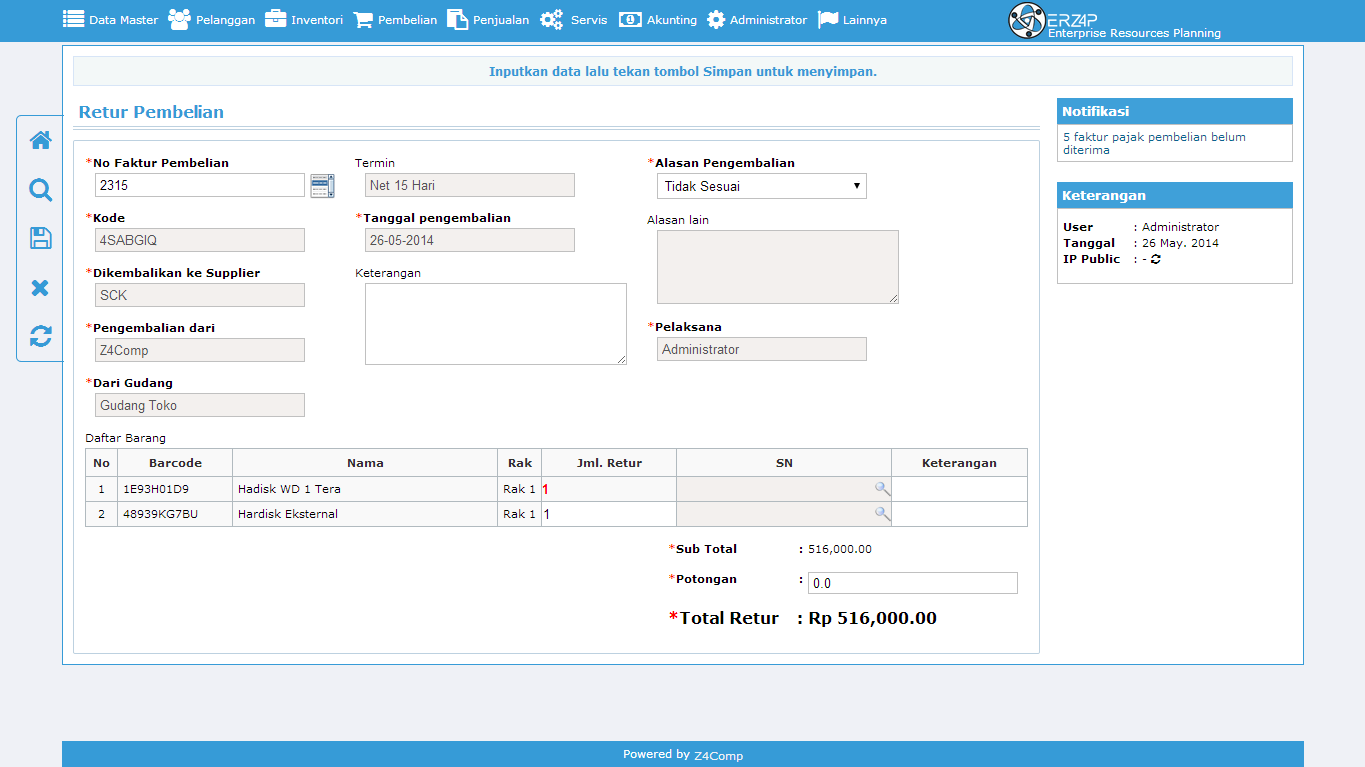This screenshot has height=767, width=1365.
Task: Click the Hardisk Eksternal name cell
Action: point(365,514)
